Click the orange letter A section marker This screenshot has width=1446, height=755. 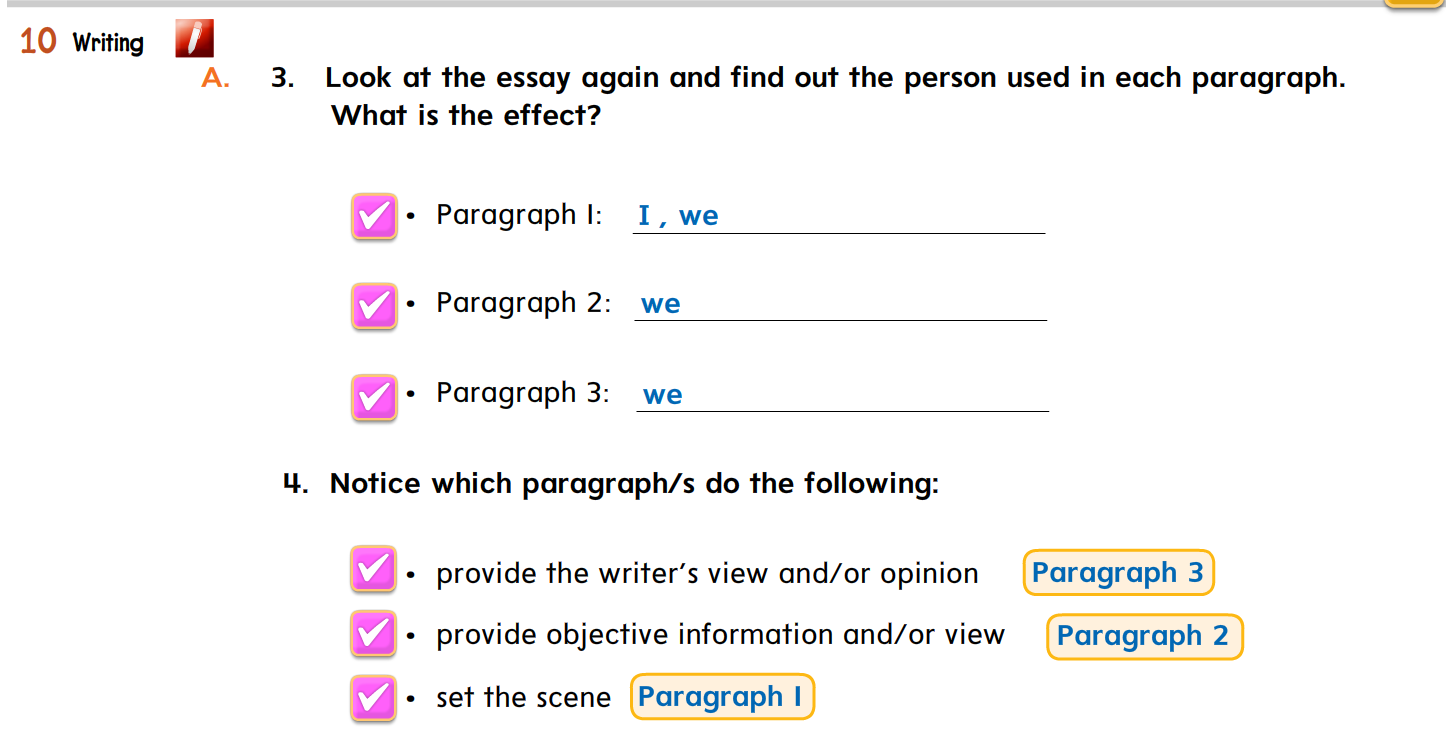(215, 78)
